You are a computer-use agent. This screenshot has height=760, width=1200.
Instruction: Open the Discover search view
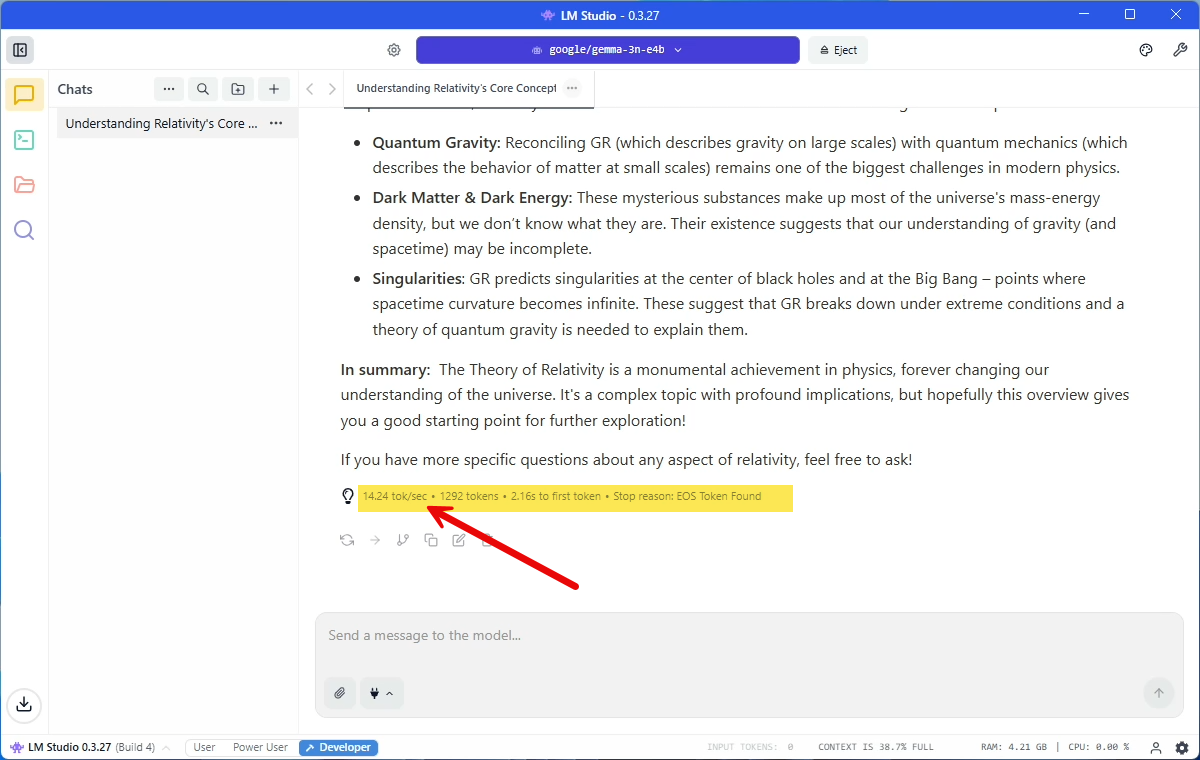[24, 230]
